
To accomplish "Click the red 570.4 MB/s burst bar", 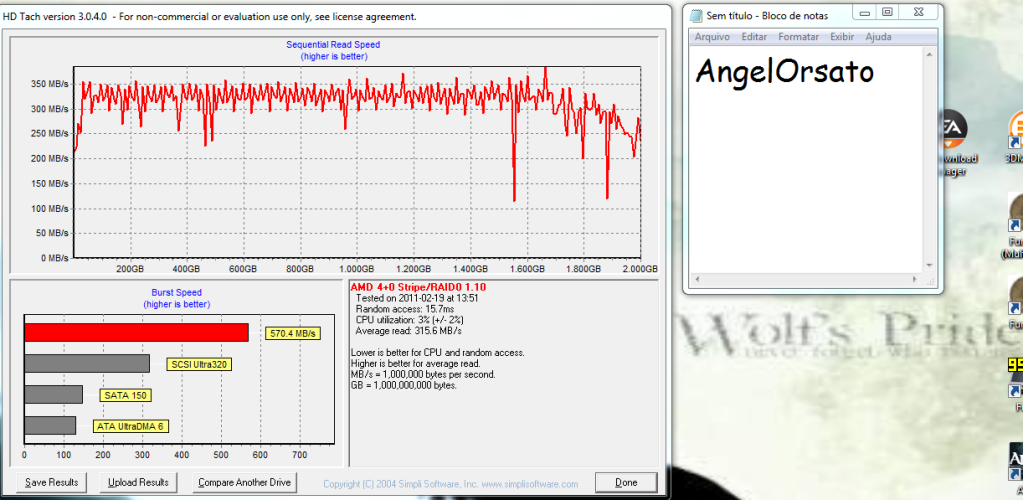I will point(136,332).
